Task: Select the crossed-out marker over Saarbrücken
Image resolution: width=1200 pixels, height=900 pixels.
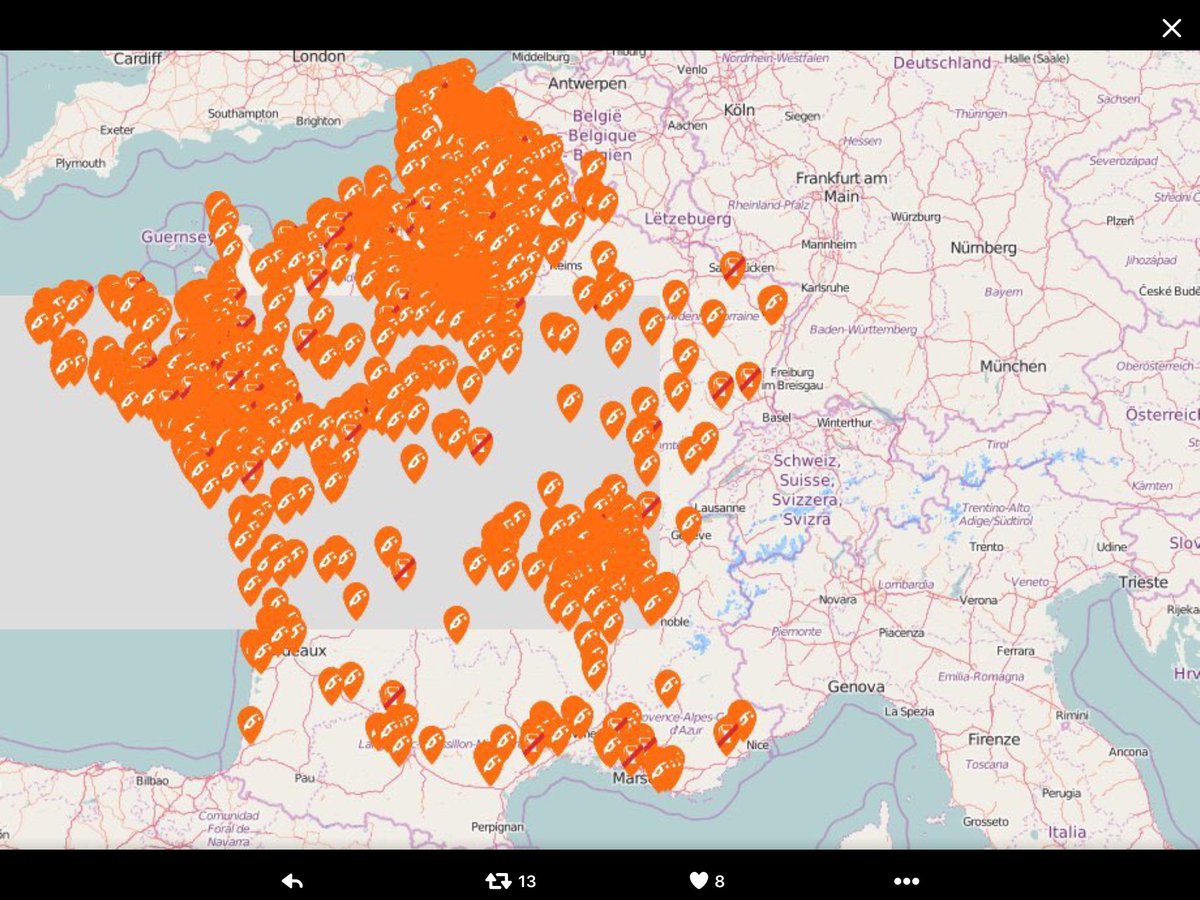Action: tap(733, 268)
